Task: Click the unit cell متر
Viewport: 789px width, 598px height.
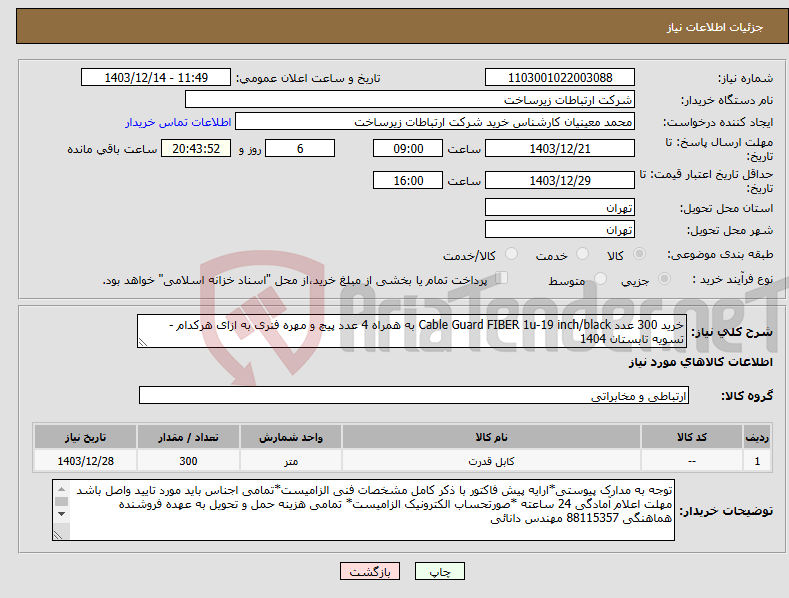Action: click(291, 461)
